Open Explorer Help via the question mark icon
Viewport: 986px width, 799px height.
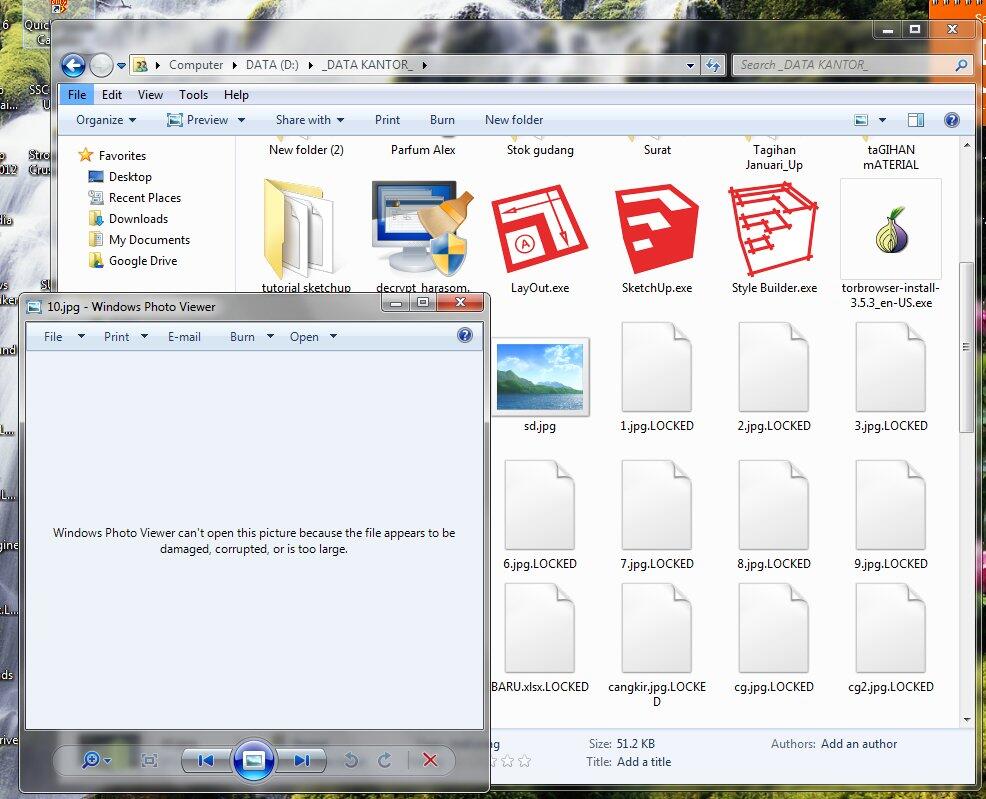pyautogui.click(x=951, y=119)
